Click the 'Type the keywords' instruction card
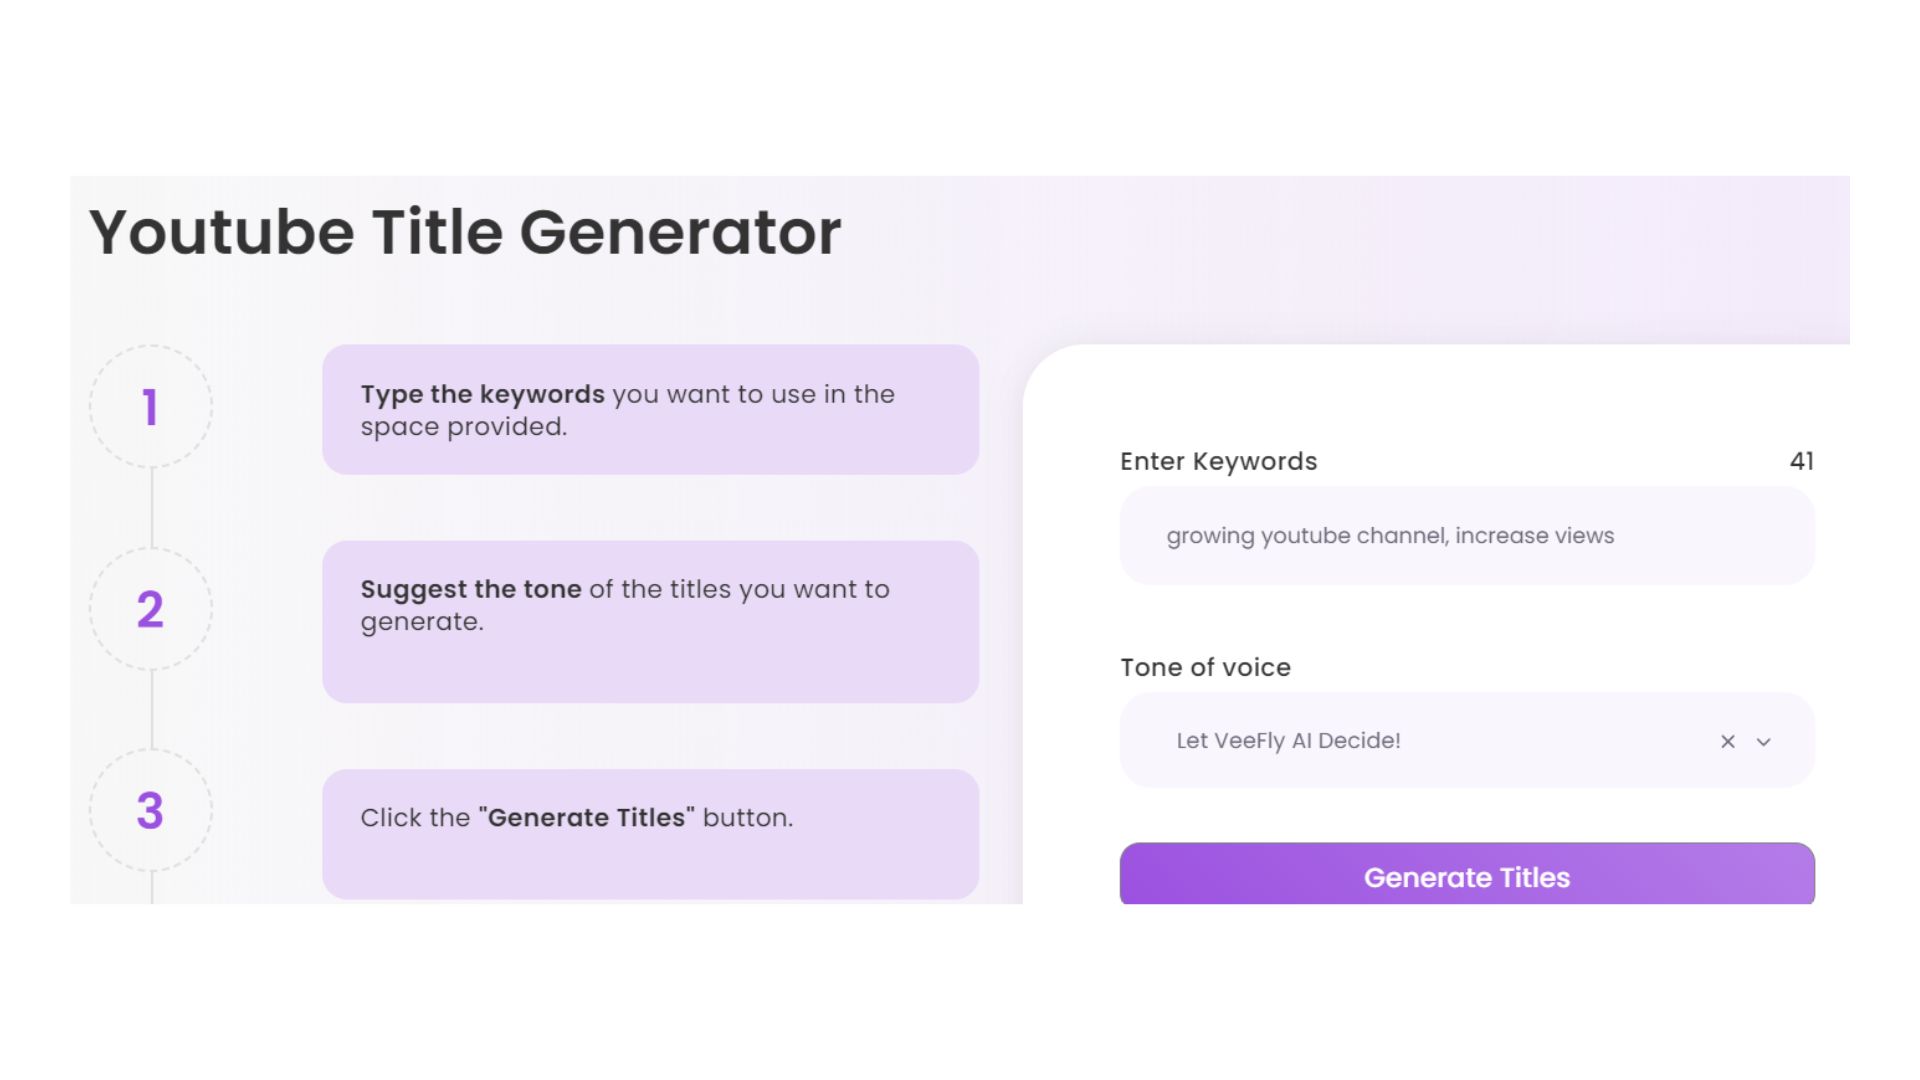Viewport: 1920px width, 1080px height. tap(650, 409)
